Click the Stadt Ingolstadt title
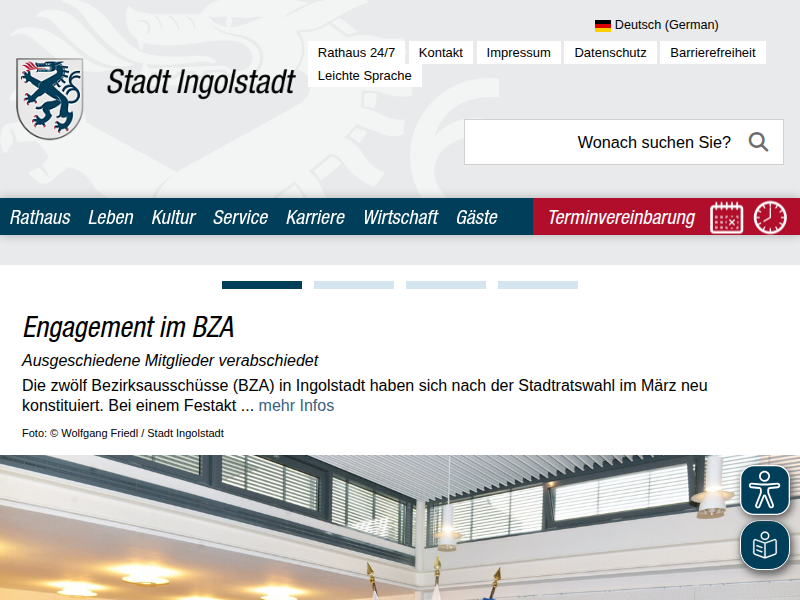The image size is (800, 600). pos(201,83)
